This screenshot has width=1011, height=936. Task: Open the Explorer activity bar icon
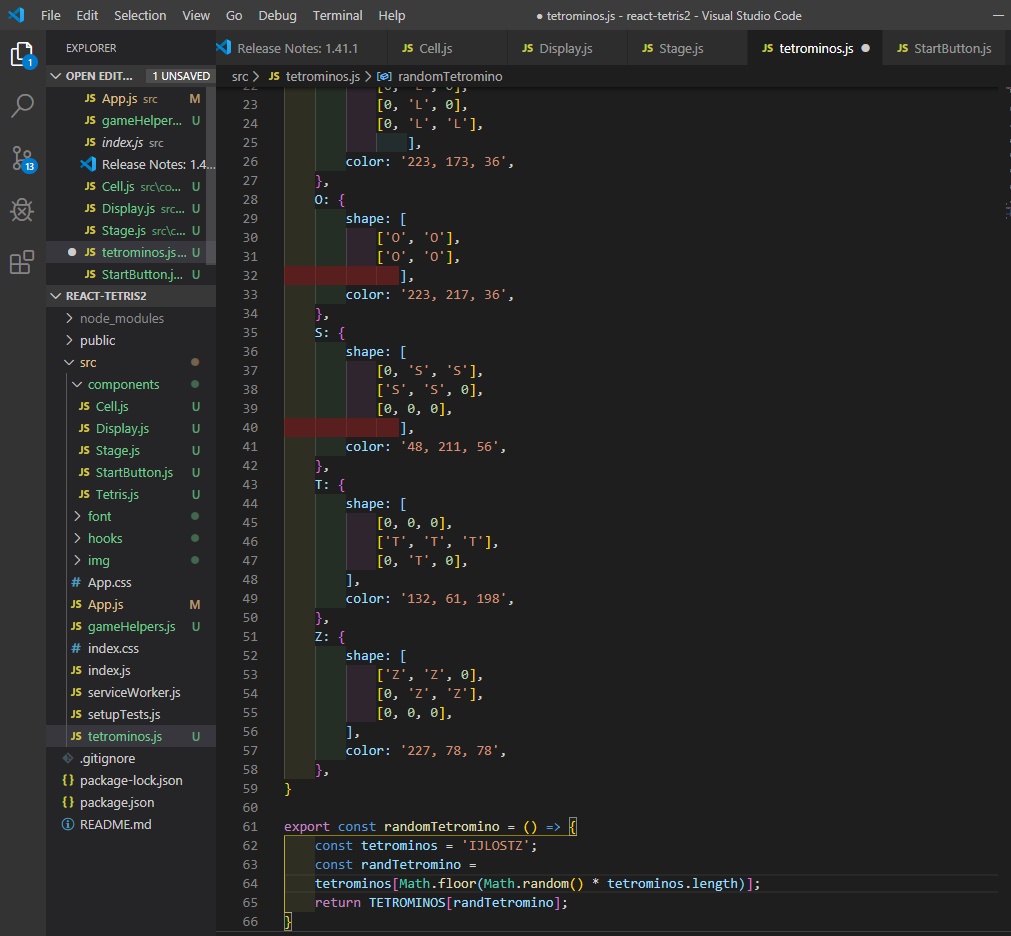[22, 54]
